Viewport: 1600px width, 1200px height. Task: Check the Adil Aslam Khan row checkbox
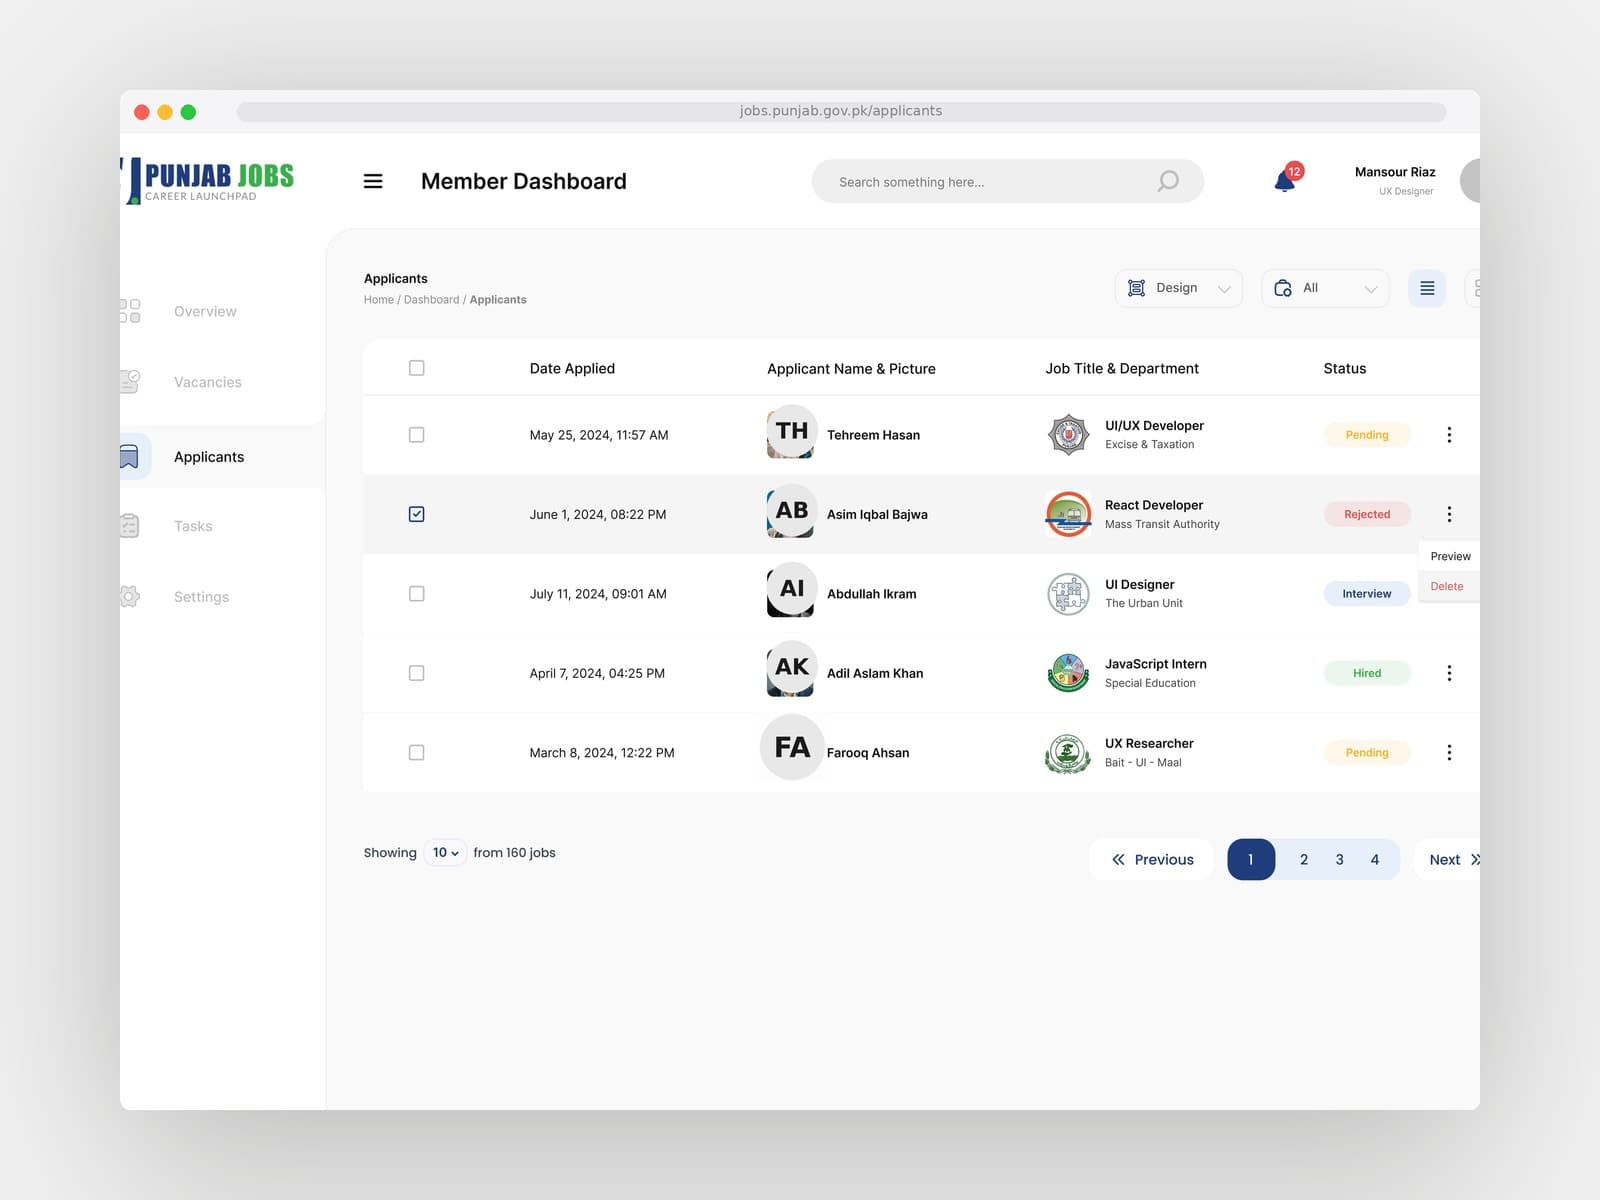click(x=417, y=673)
